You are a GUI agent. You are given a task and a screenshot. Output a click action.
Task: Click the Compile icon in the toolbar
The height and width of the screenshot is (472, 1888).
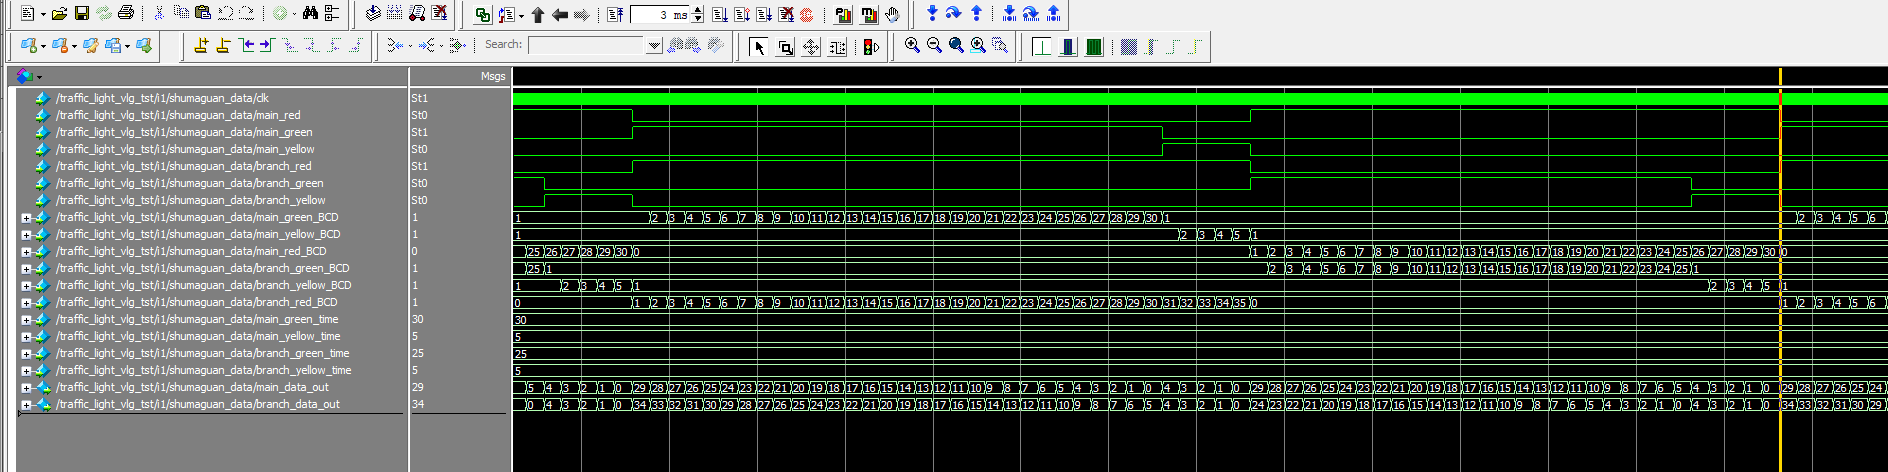[373, 13]
